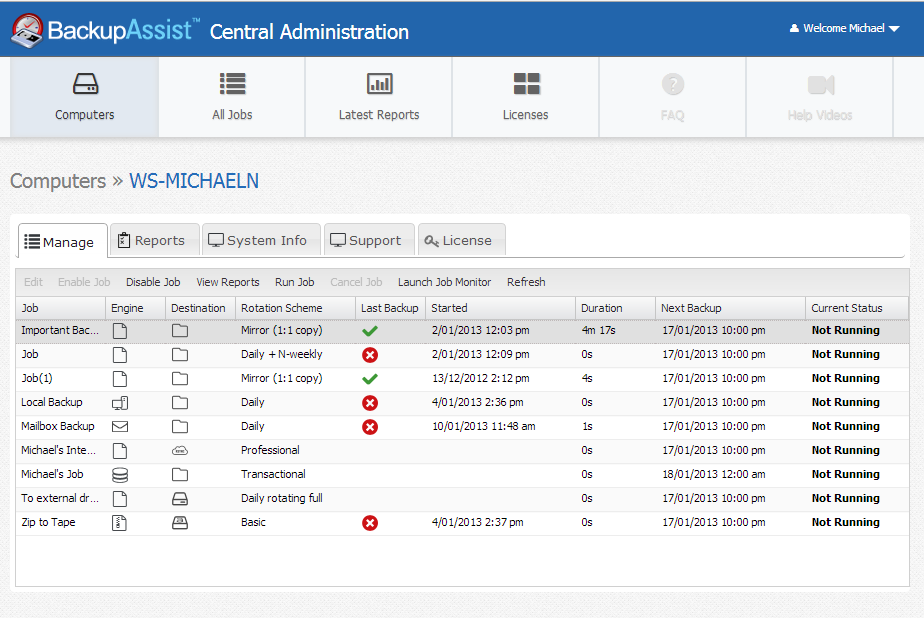Sort by the Destination column header
The image size is (924, 618).
[x=200, y=308]
